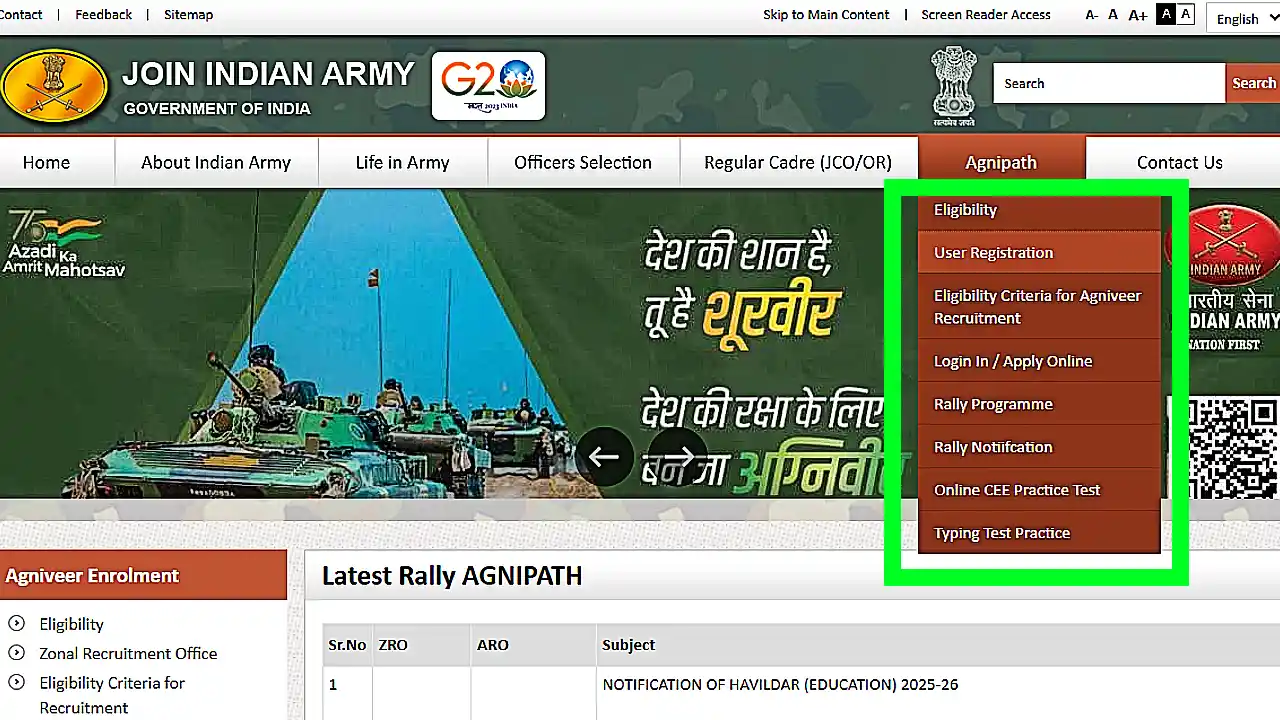This screenshot has height=720, width=1280.
Task: Click Skip to Main Content link
Action: 826,14
